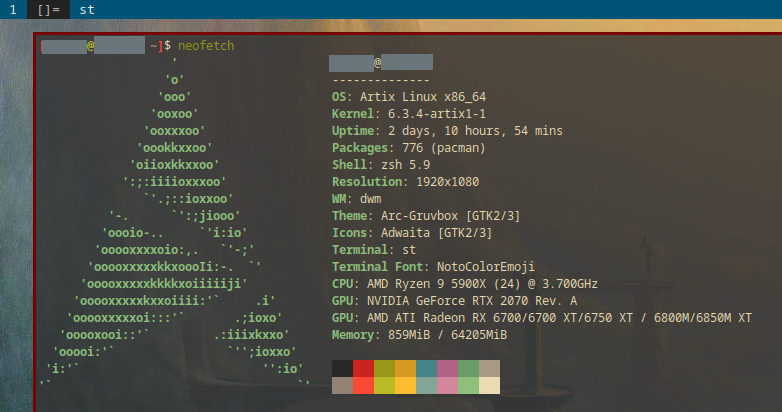
Task: Click the cream swatch in bottom row
Action: pos(489,386)
